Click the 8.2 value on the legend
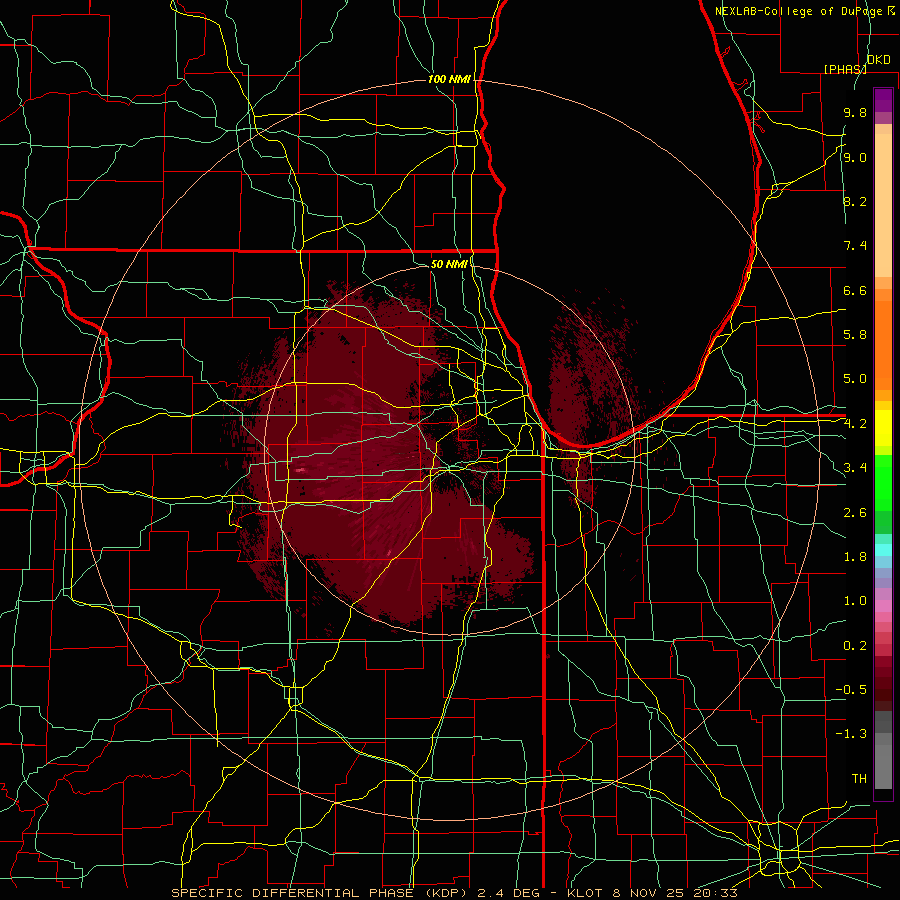 click(x=855, y=201)
